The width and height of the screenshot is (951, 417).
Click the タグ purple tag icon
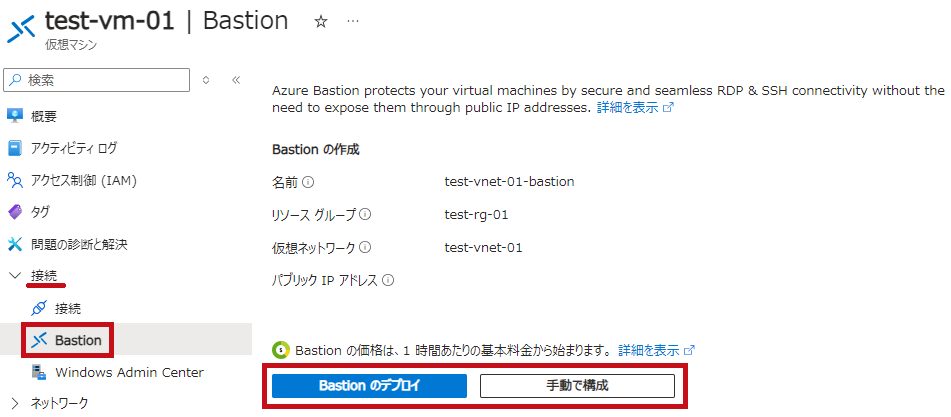point(15,212)
